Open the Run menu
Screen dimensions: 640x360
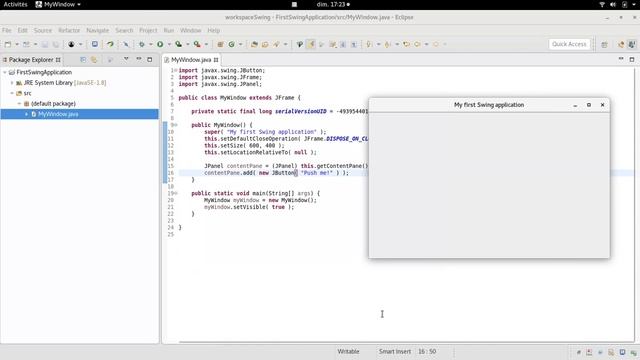169,31
